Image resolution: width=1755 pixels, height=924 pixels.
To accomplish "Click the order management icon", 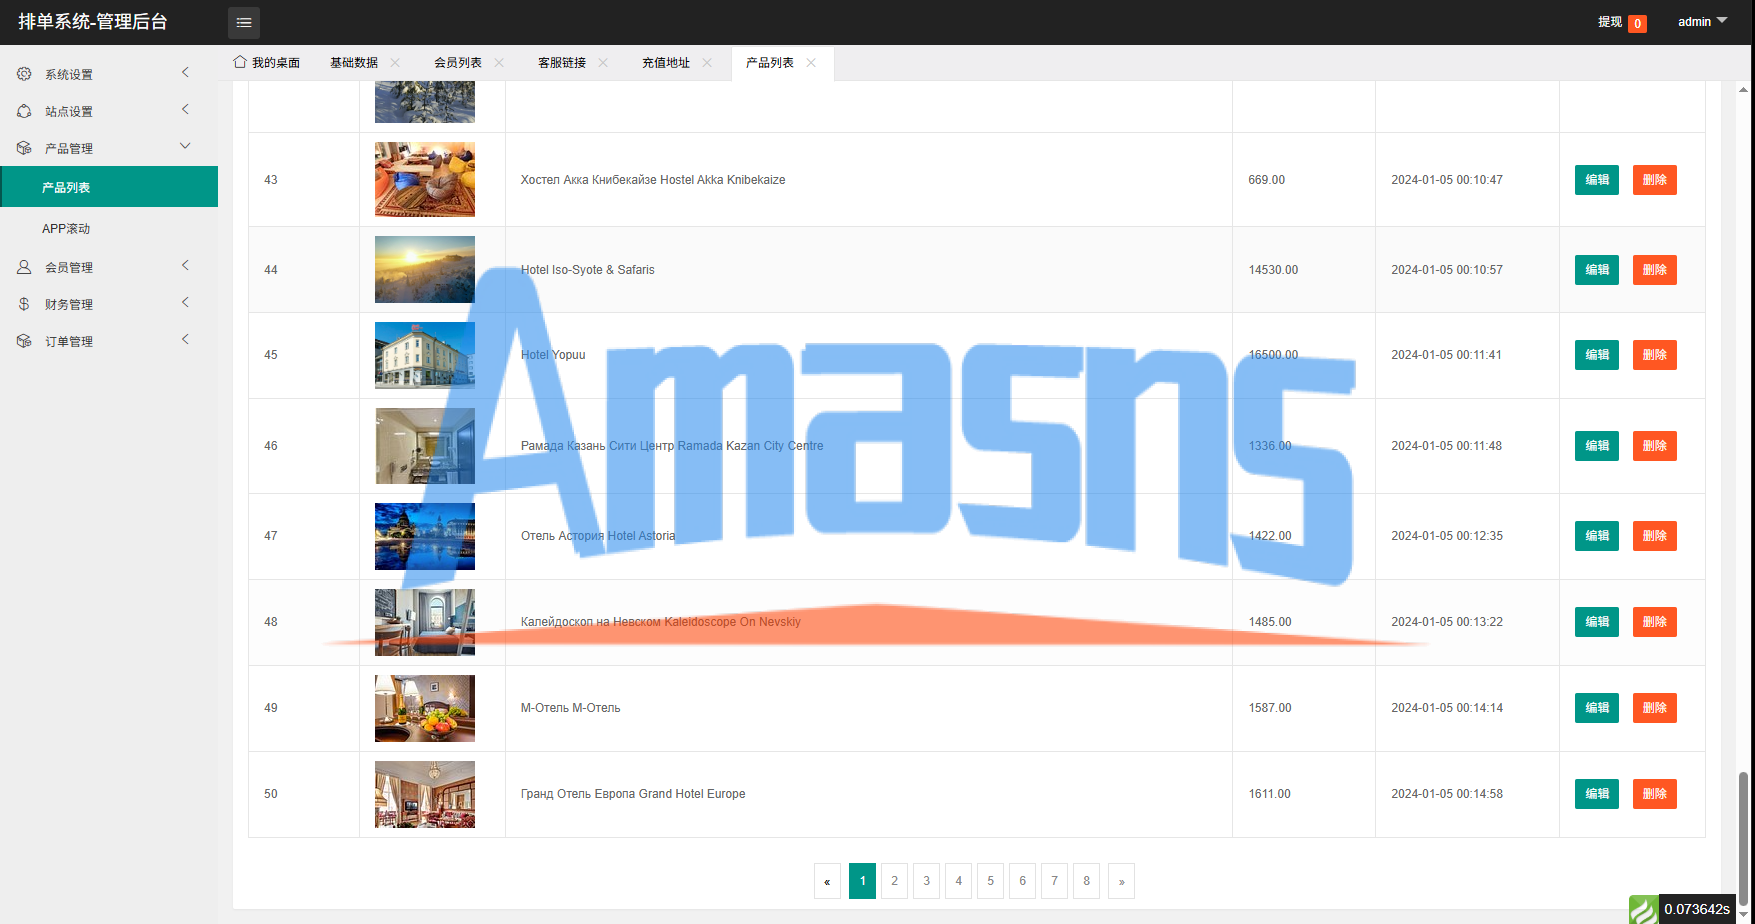I will point(24,341).
